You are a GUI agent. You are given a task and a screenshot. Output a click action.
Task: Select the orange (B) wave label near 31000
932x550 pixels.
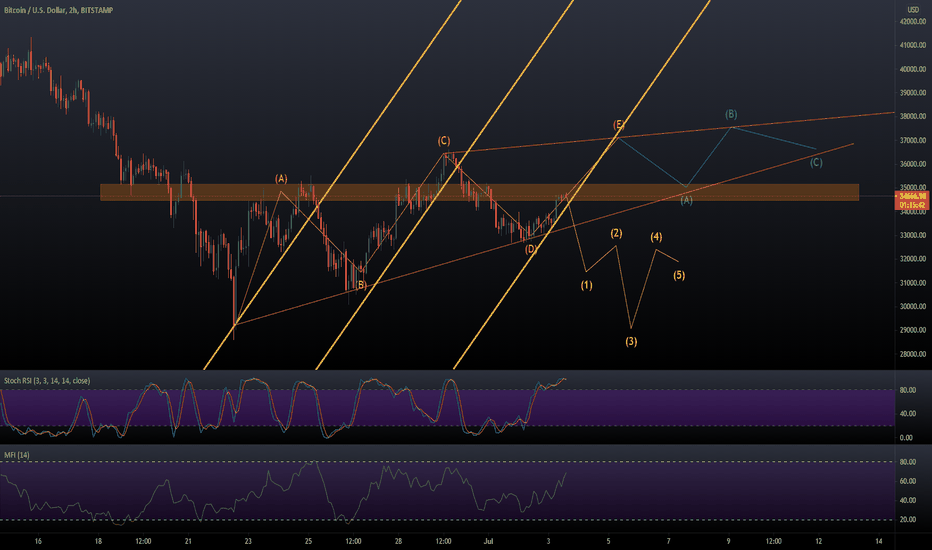click(x=361, y=285)
